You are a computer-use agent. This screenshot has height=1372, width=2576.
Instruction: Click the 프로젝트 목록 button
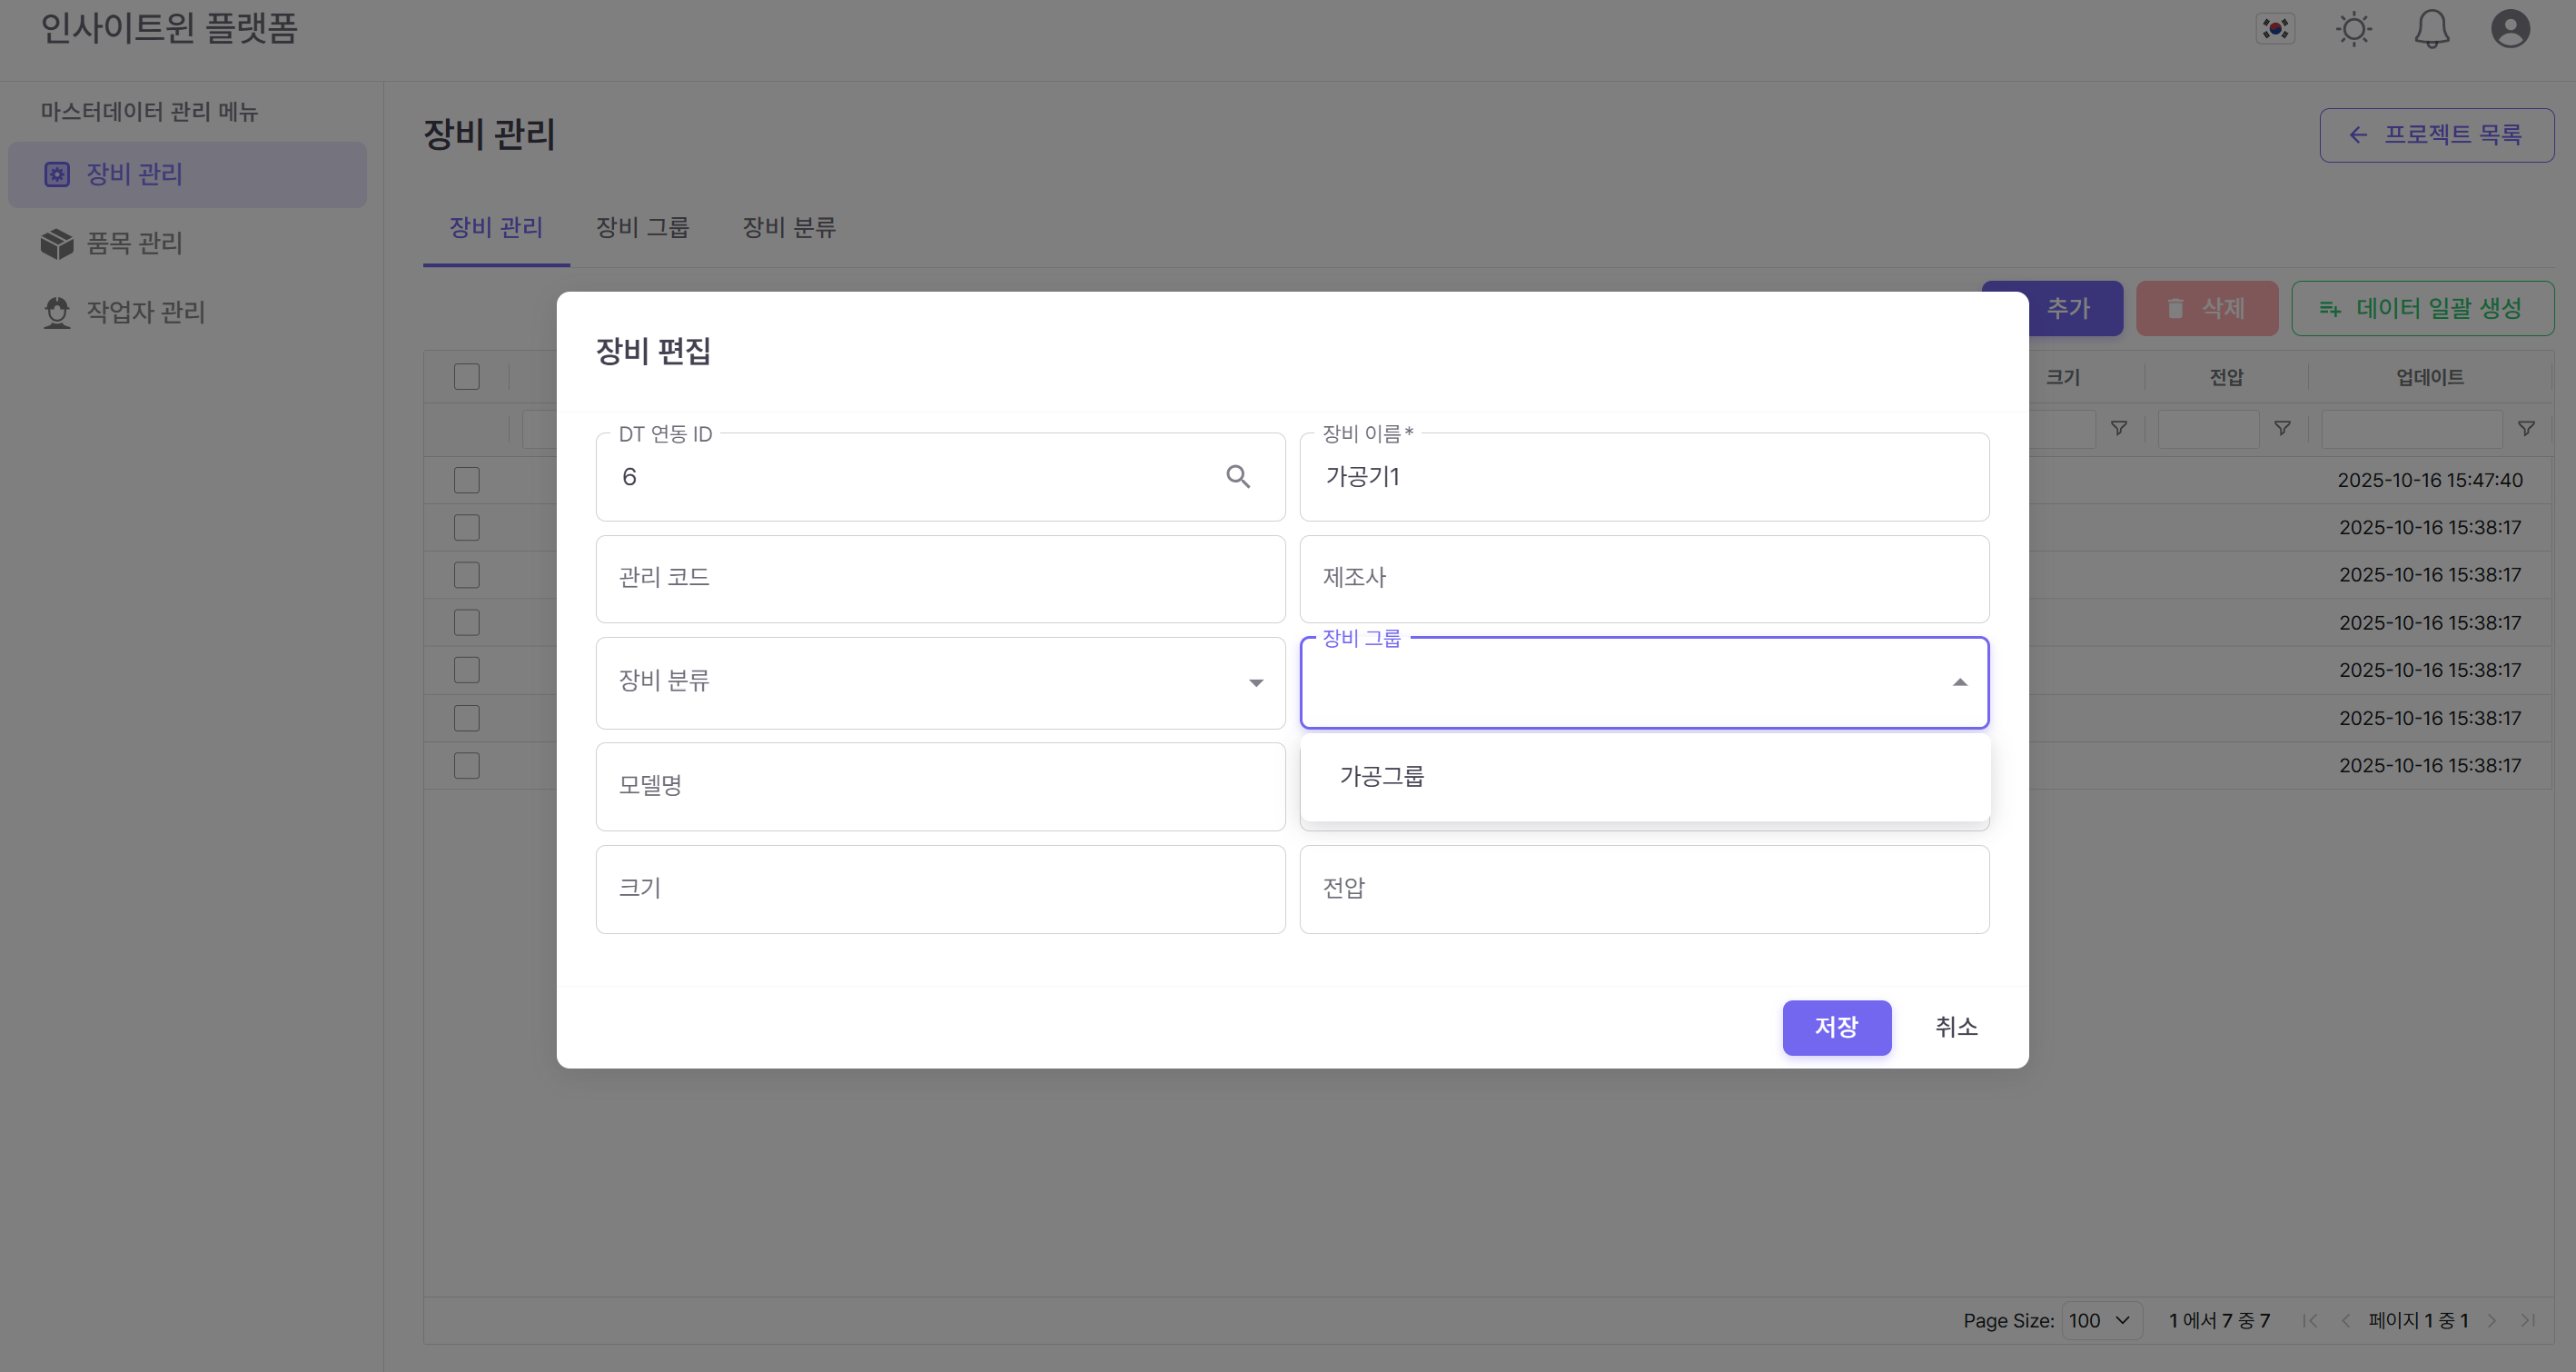2437,134
